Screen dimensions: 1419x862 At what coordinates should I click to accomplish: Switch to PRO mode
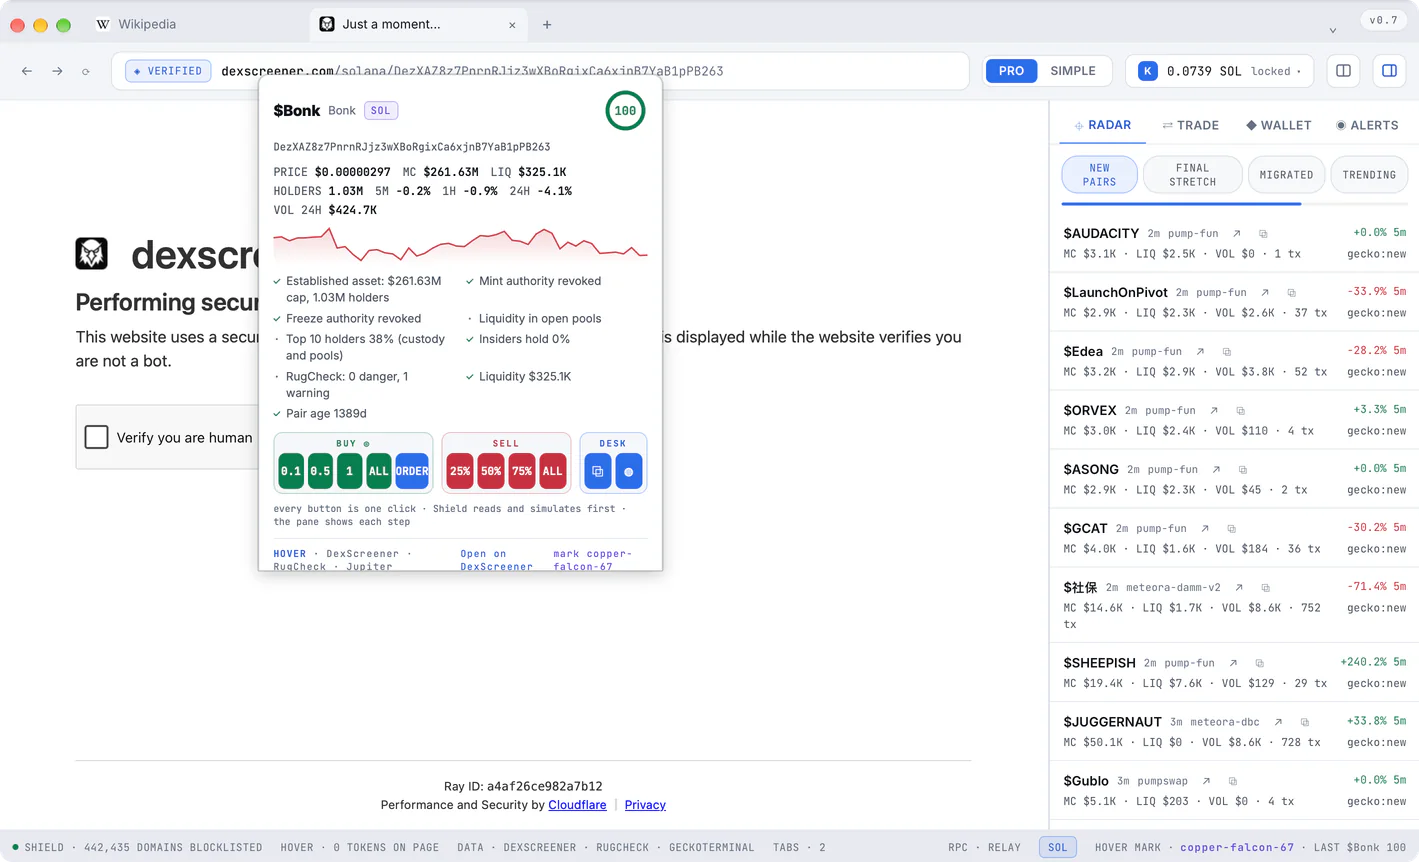1011,71
